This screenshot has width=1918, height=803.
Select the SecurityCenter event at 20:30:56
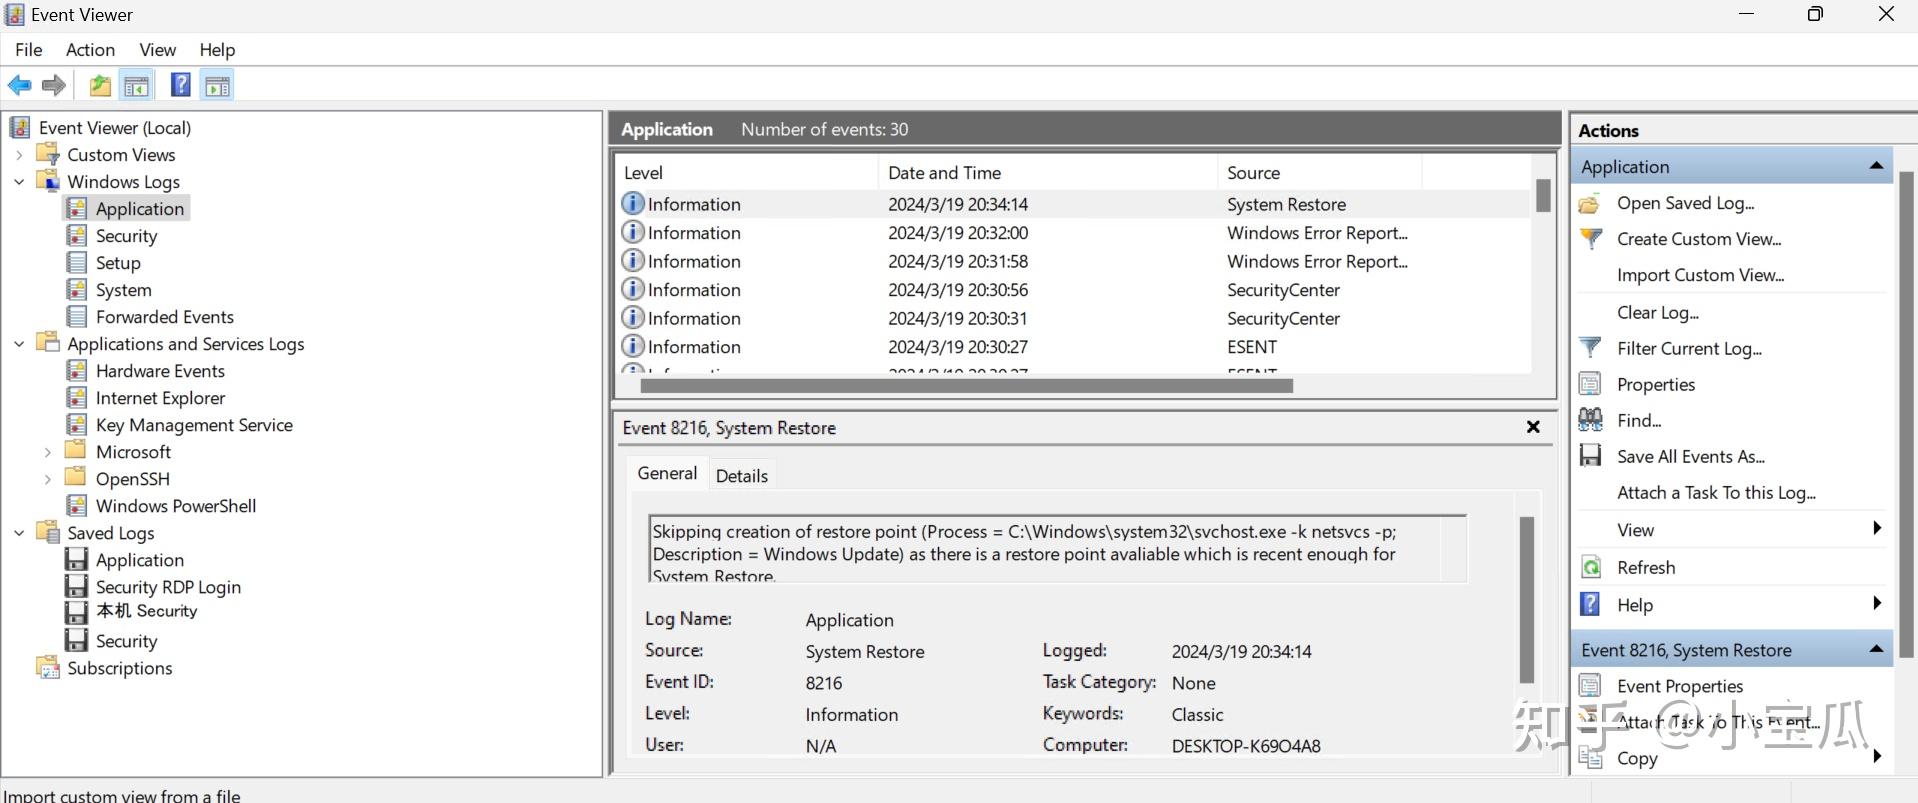tap(1075, 290)
